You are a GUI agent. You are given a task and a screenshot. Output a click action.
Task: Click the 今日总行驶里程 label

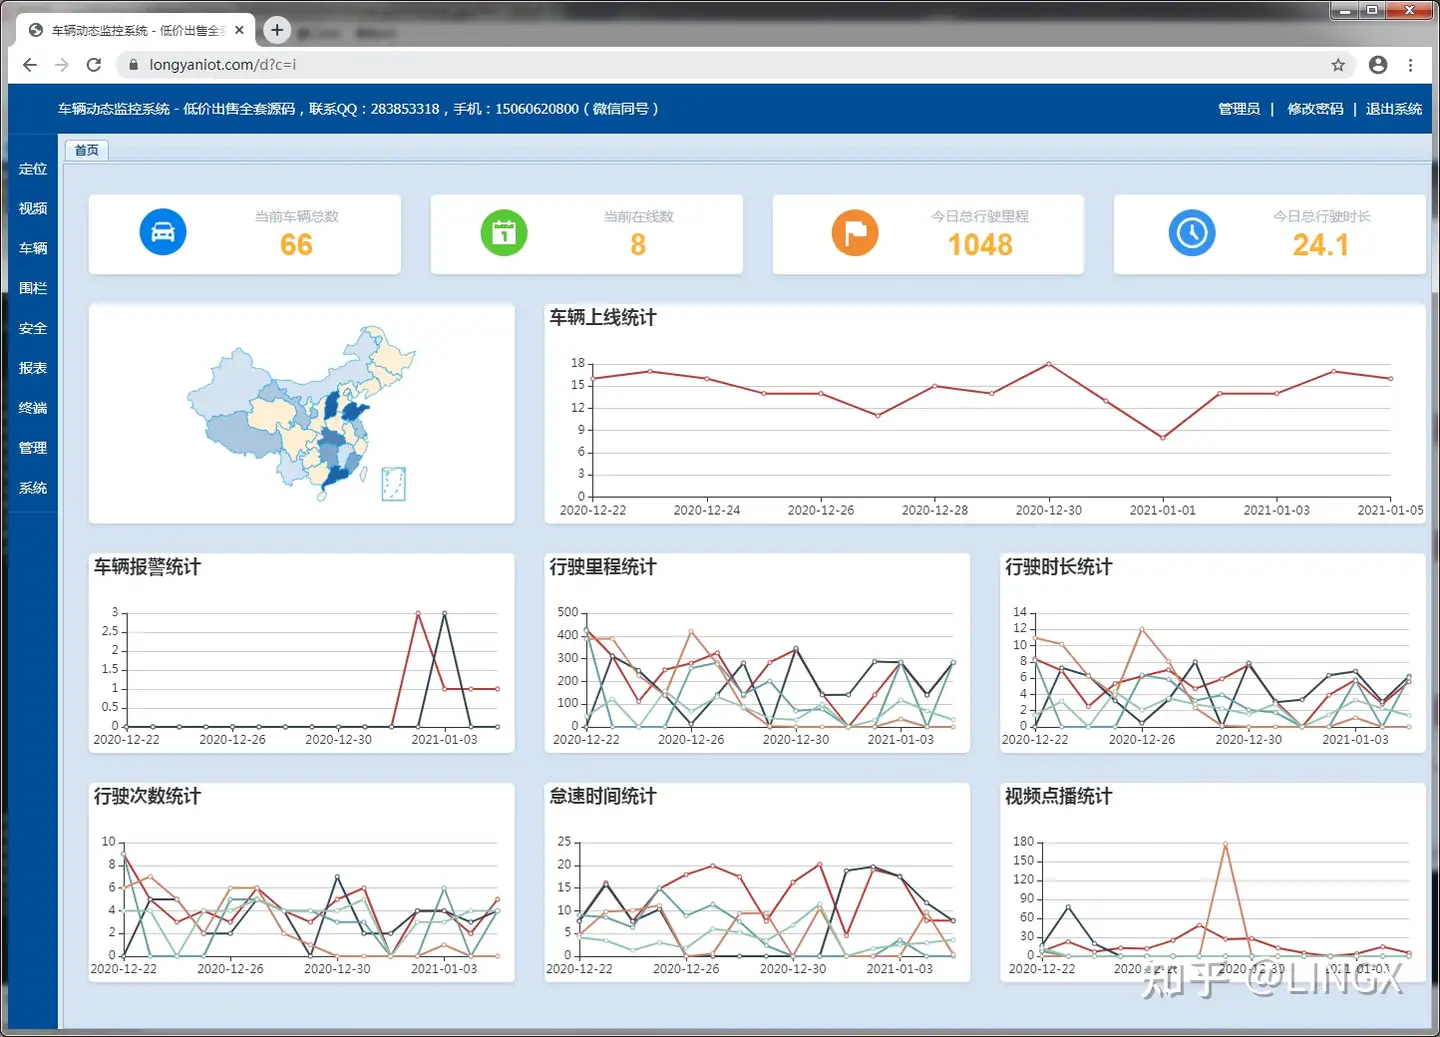(980, 216)
